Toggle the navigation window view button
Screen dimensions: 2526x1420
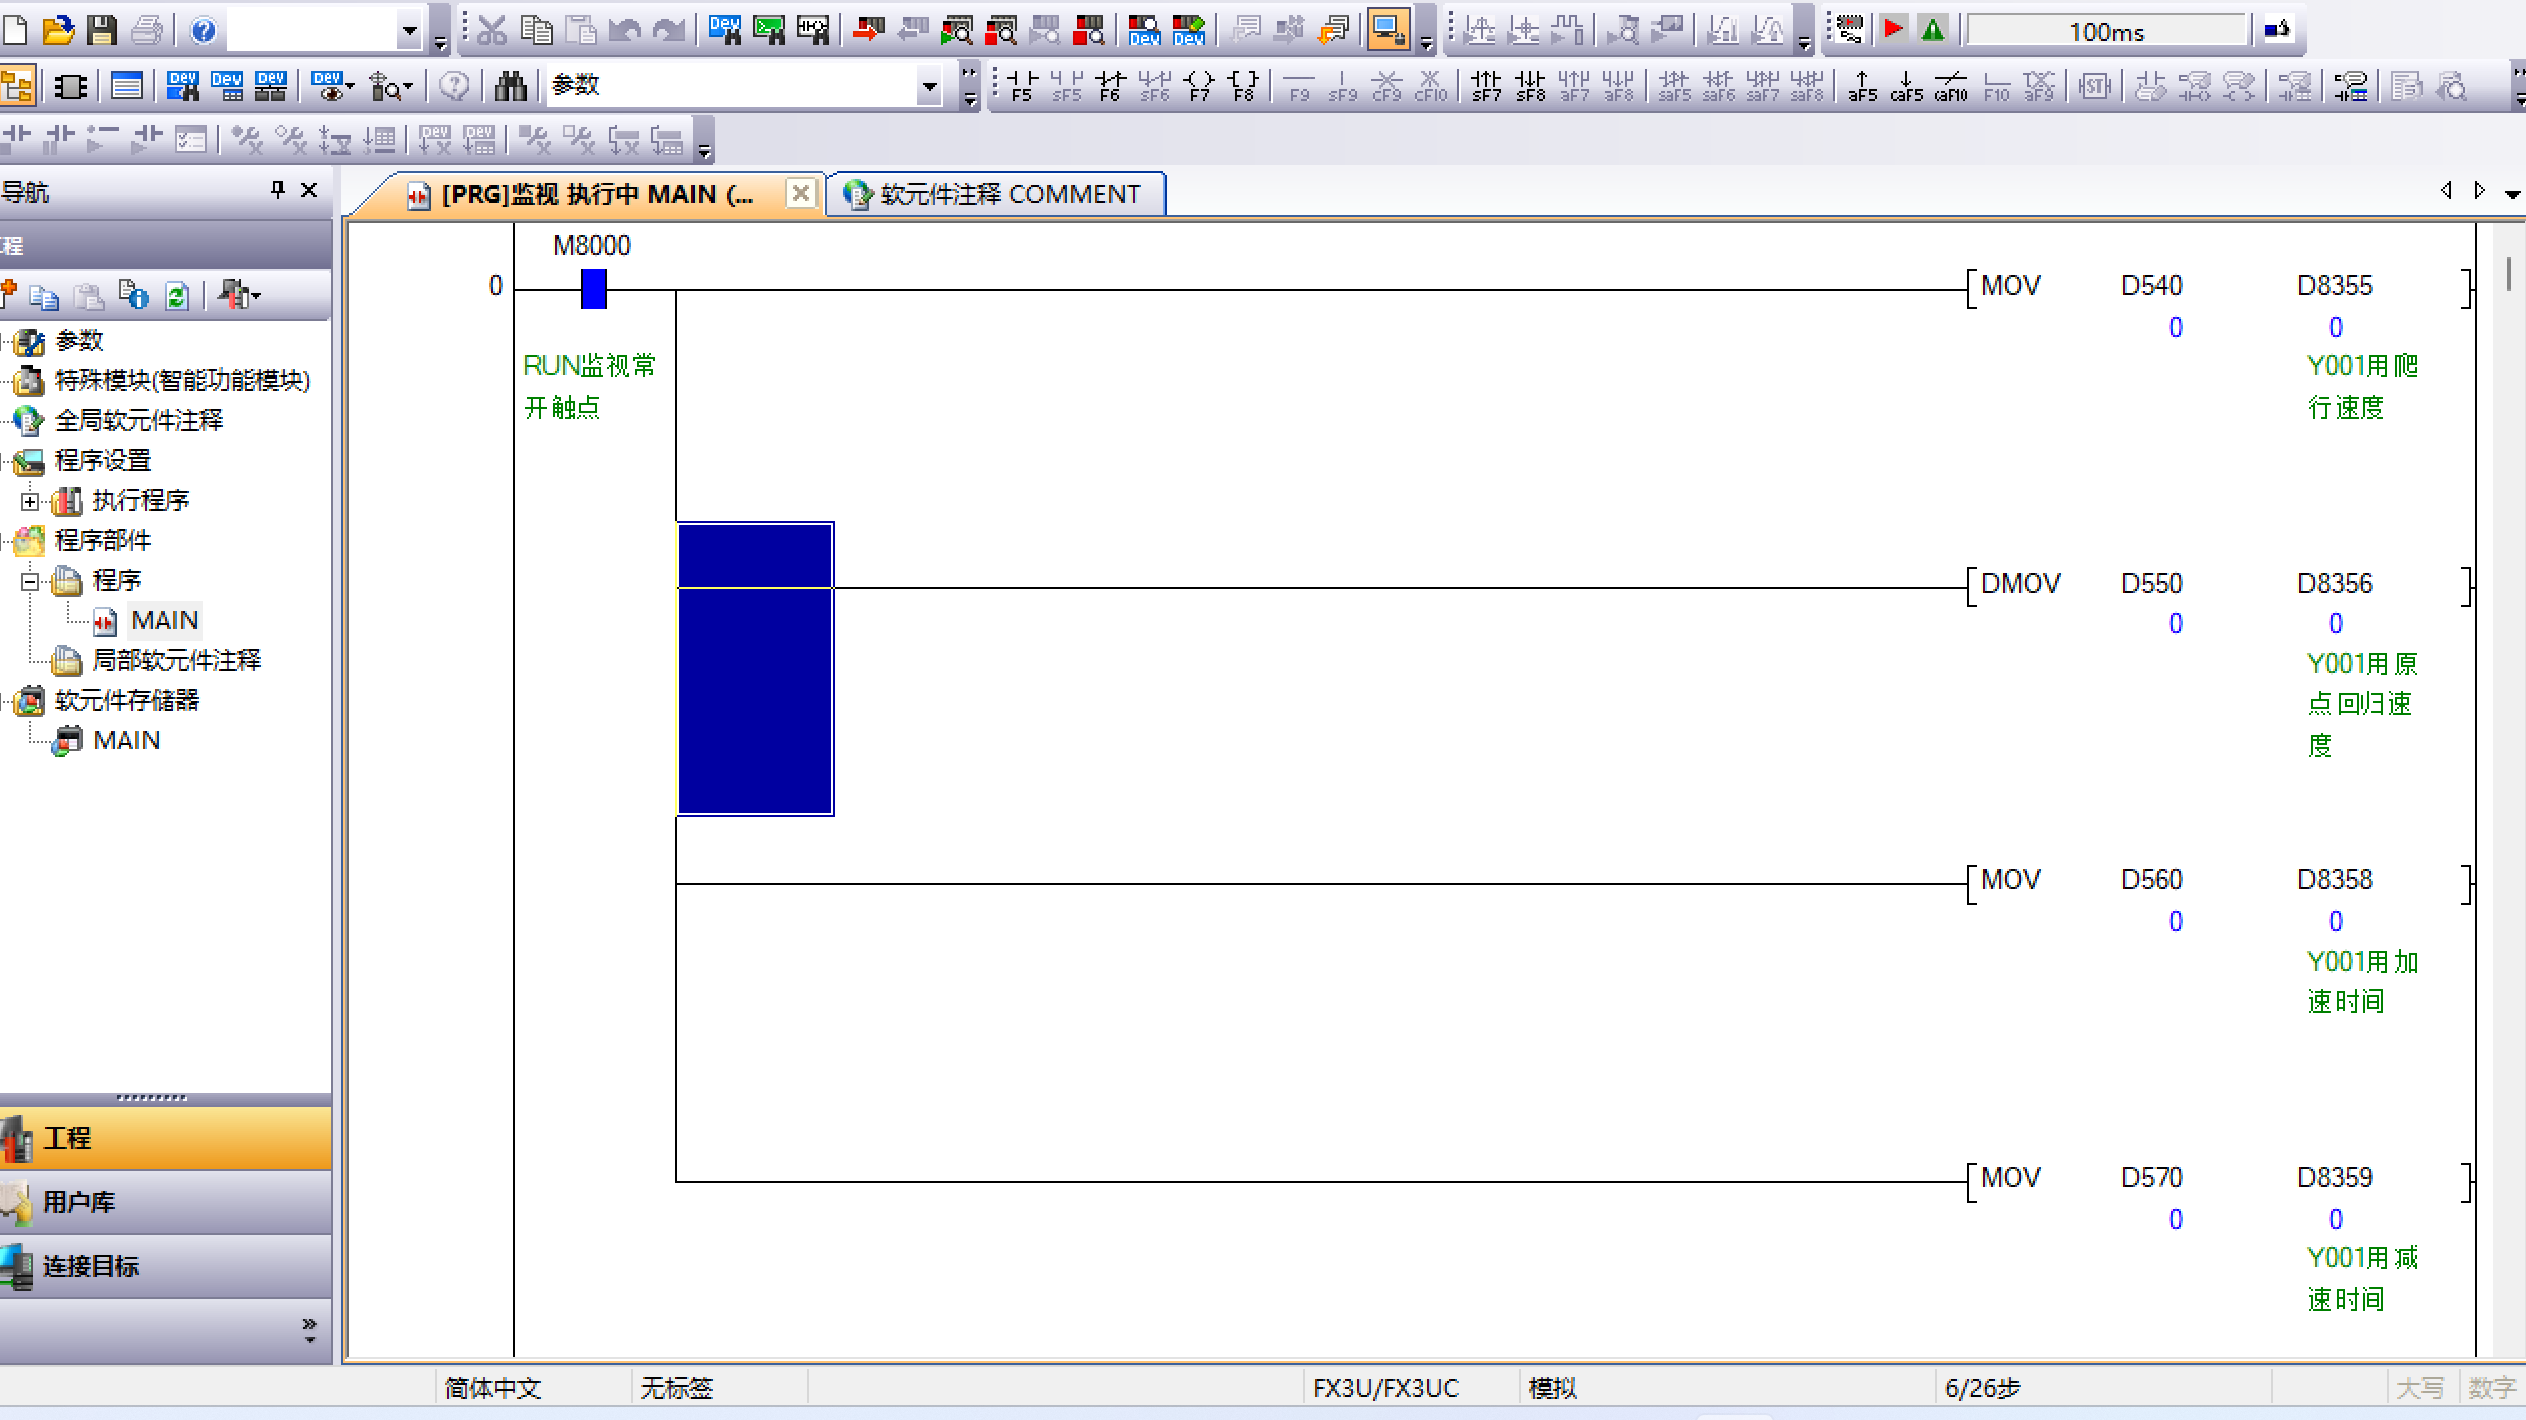tap(18, 87)
